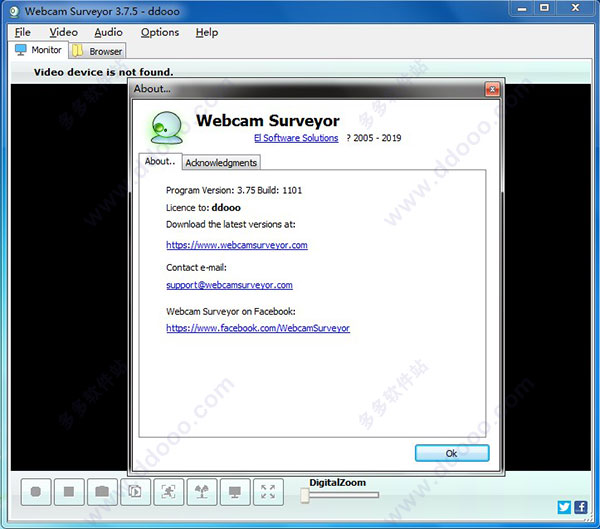Click the stop recording button
Image resolution: width=600 pixels, height=529 pixels.
tap(69, 492)
